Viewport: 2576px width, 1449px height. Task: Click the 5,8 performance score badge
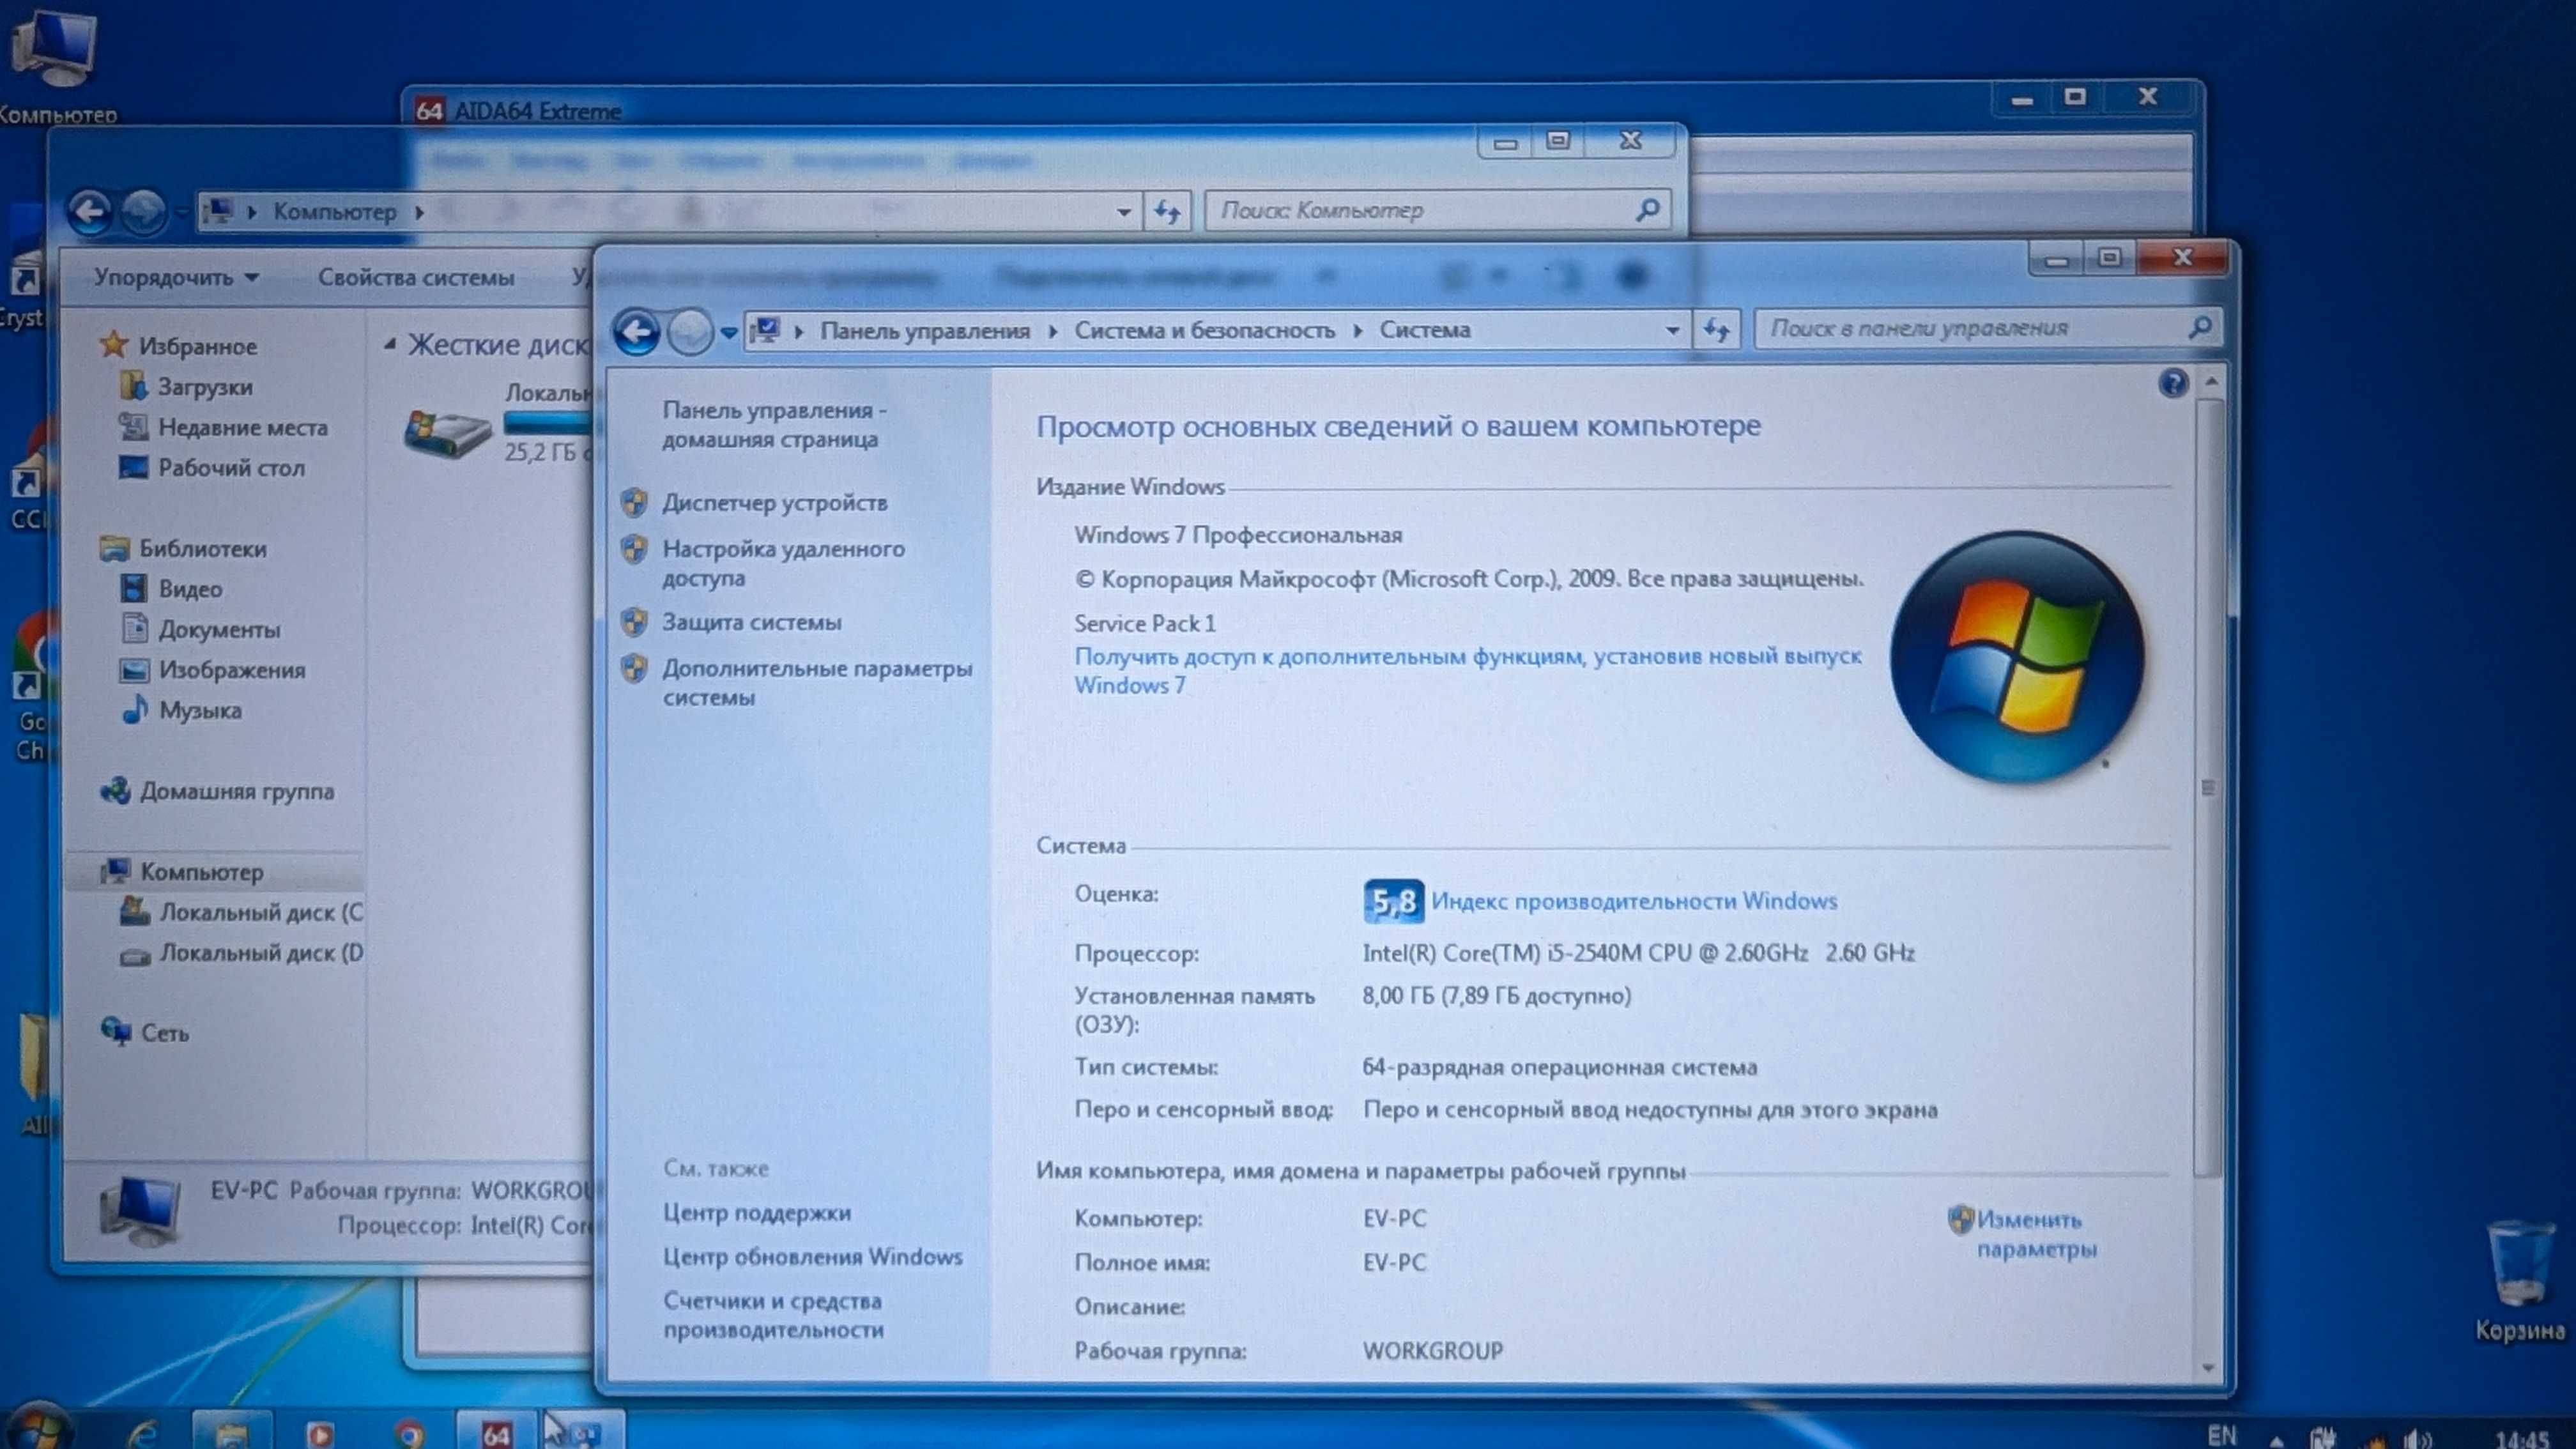(1393, 901)
